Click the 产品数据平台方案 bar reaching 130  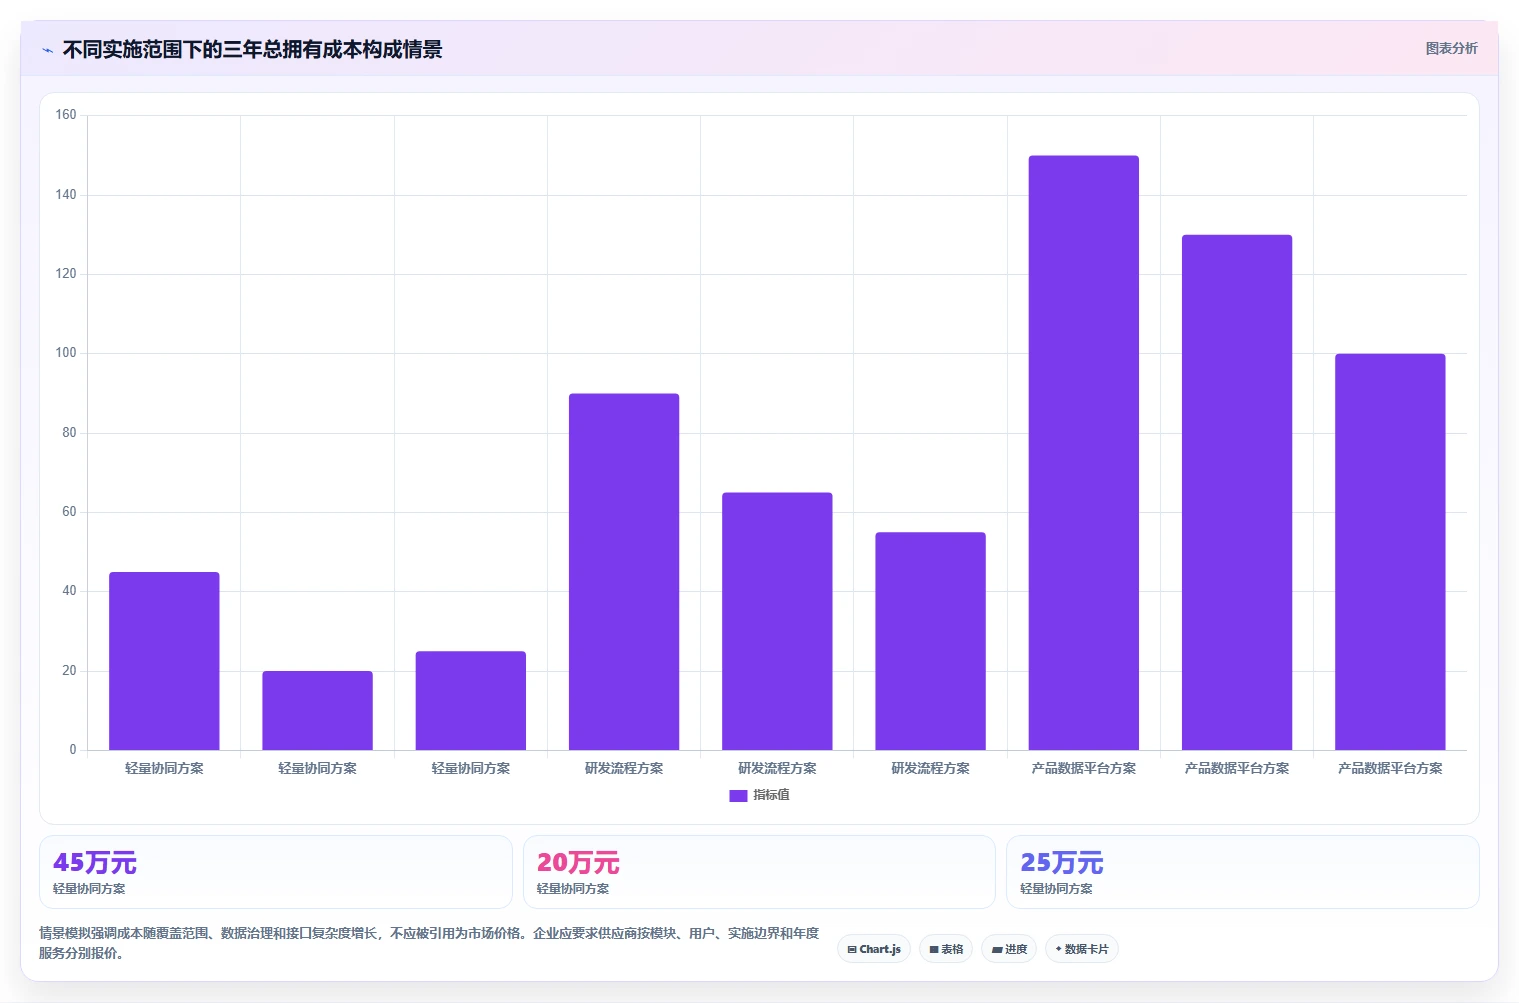(1237, 492)
